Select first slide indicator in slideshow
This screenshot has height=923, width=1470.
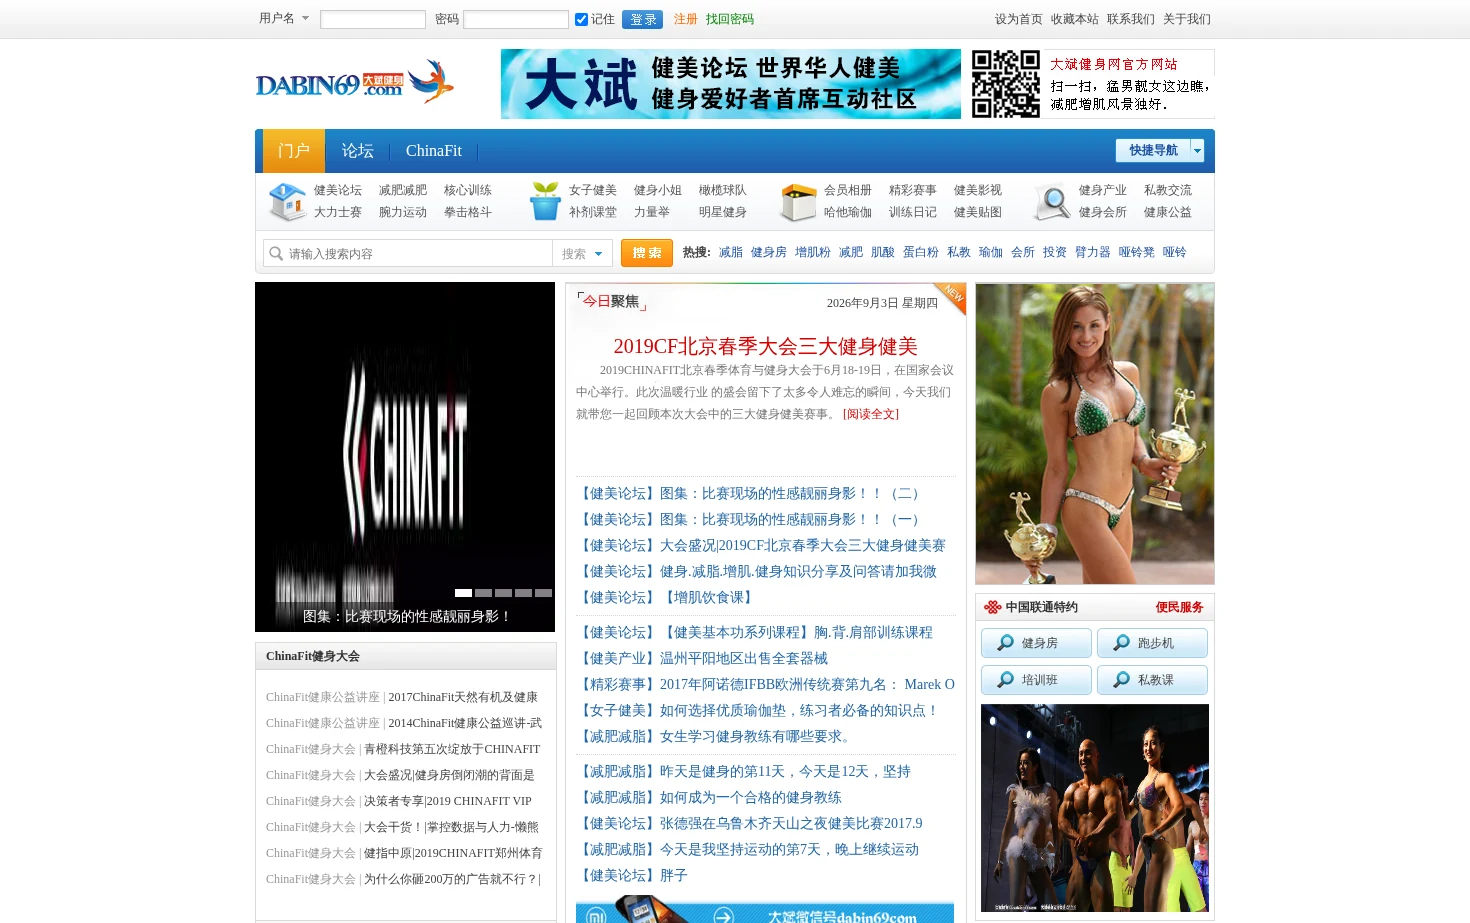click(463, 593)
